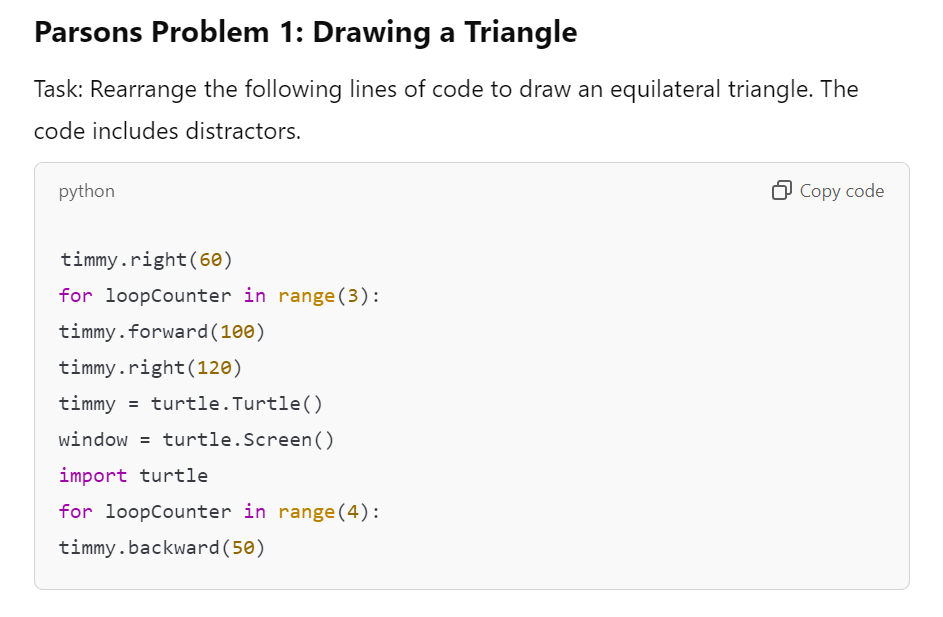Click the window = turtle.Screen() line
The height and width of the screenshot is (617, 943).
coord(195,439)
